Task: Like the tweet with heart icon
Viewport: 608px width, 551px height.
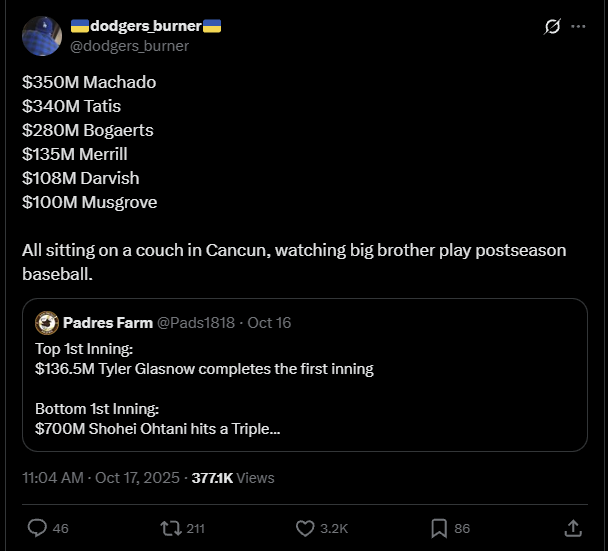Action: click(x=306, y=527)
